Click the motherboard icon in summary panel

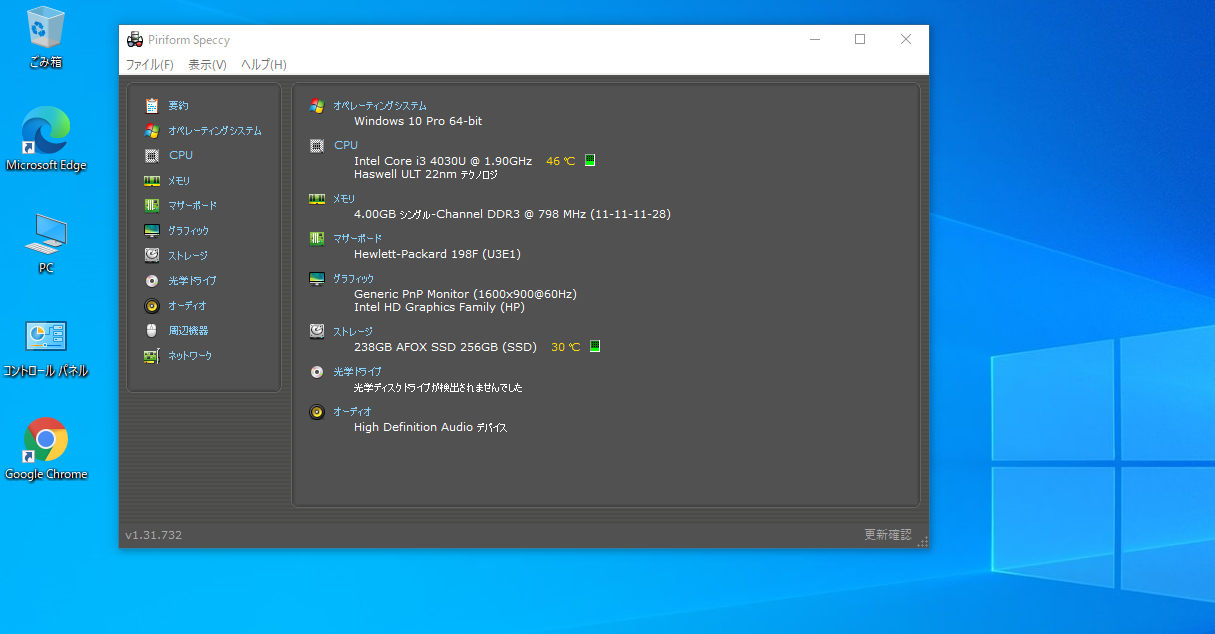pyautogui.click(x=317, y=238)
